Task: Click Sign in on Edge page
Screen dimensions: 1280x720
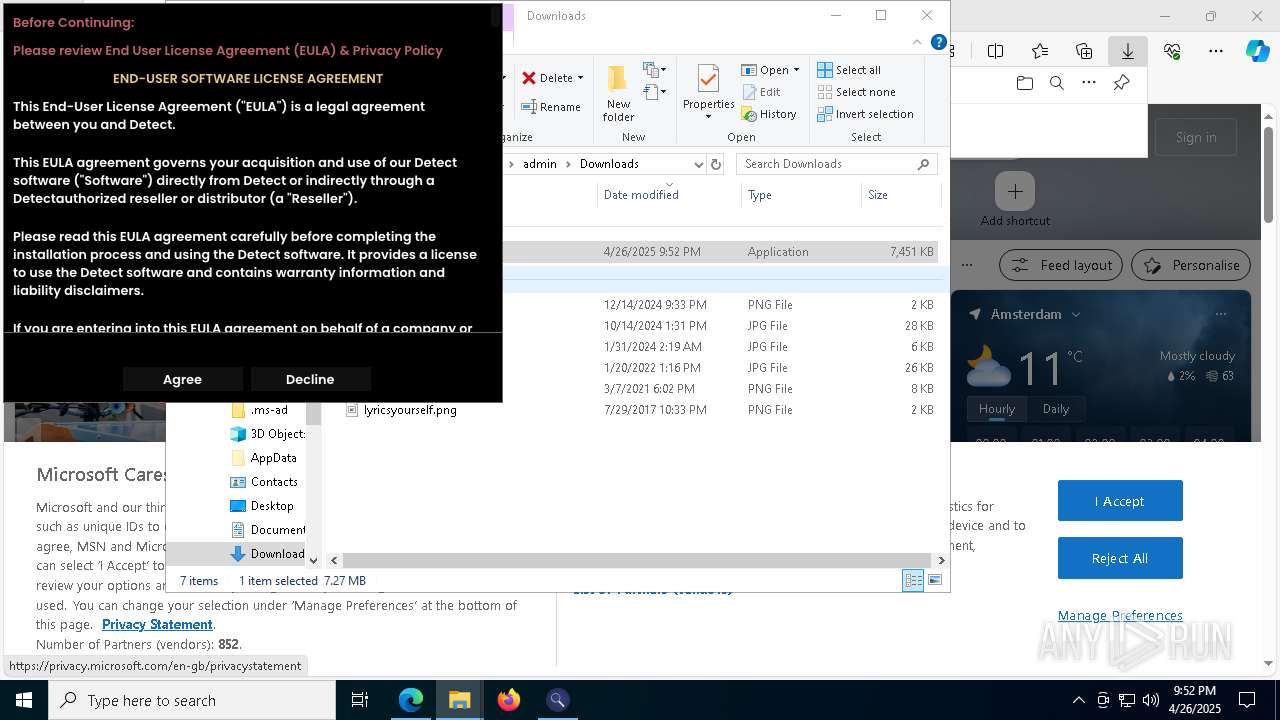Action: 1196,138
